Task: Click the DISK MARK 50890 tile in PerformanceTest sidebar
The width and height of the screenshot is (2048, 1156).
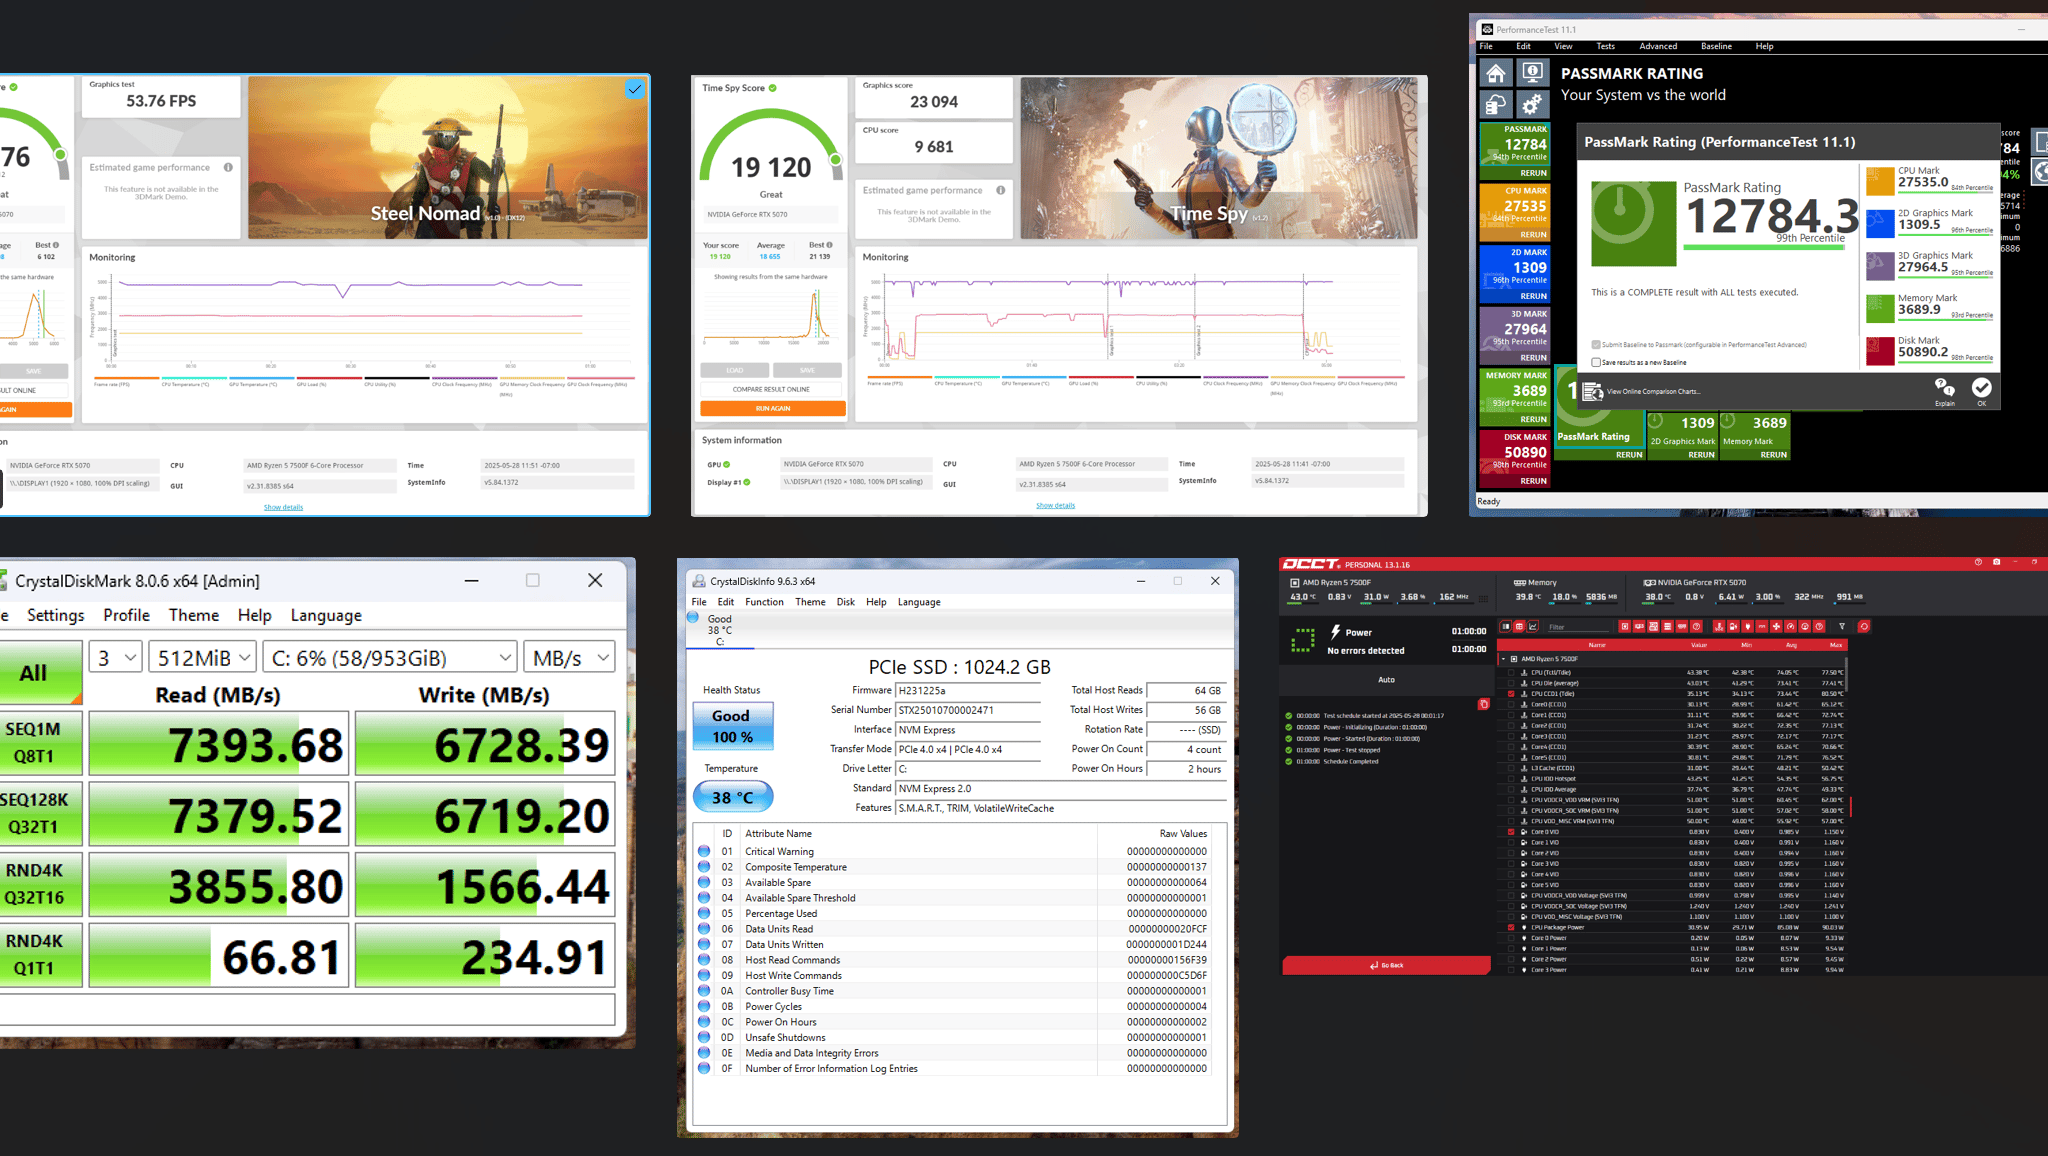Action: (1514, 458)
